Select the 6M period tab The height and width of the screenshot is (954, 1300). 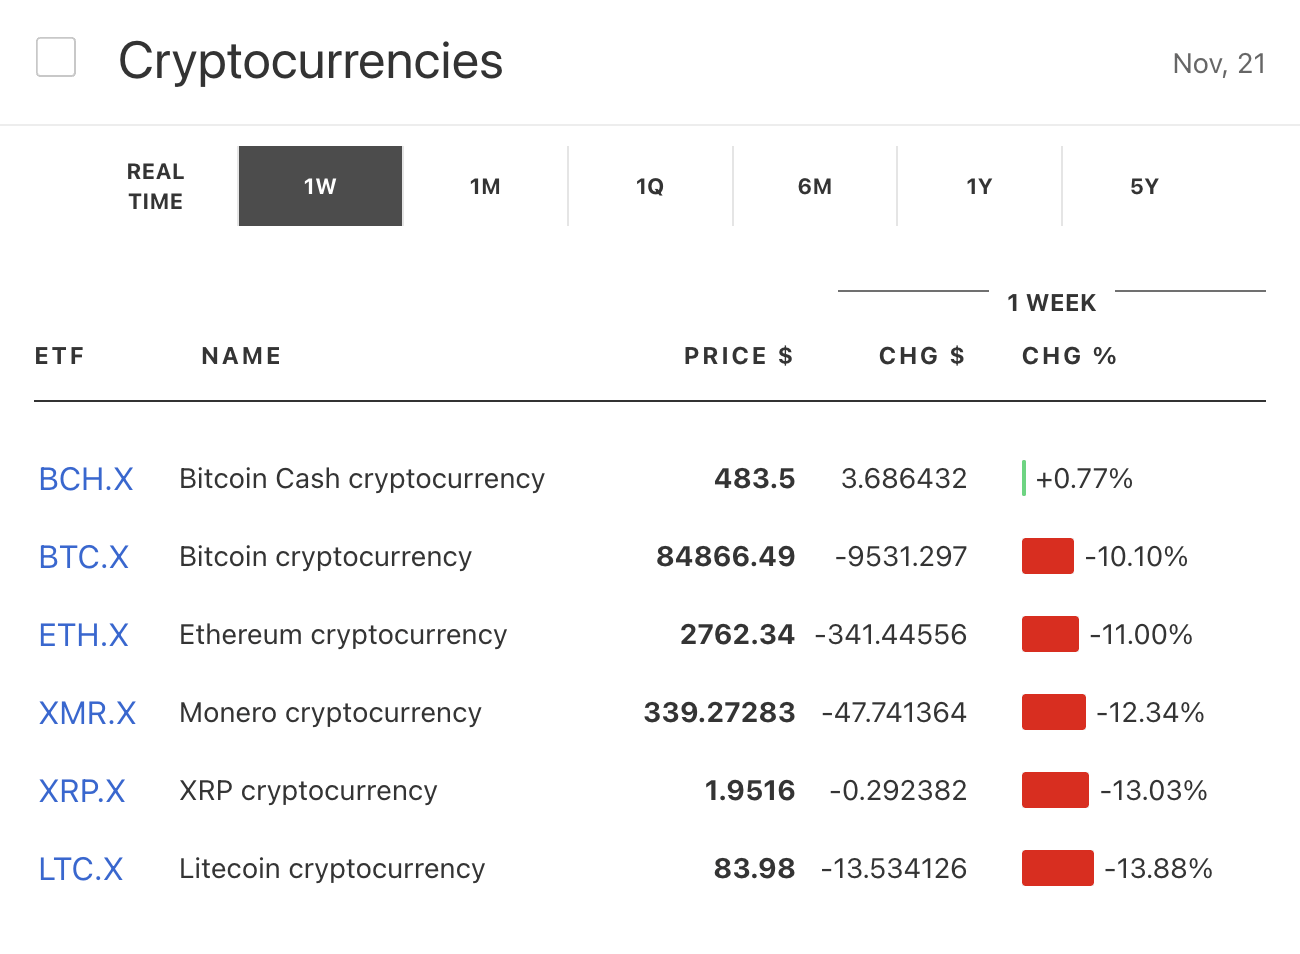pos(815,187)
